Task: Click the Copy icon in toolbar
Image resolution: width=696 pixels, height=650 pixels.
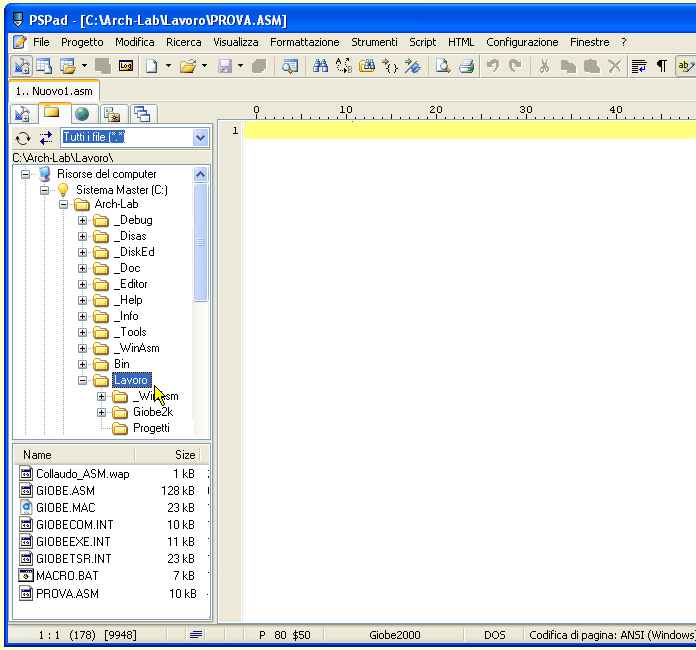Action: pyautogui.click(x=568, y=67)
